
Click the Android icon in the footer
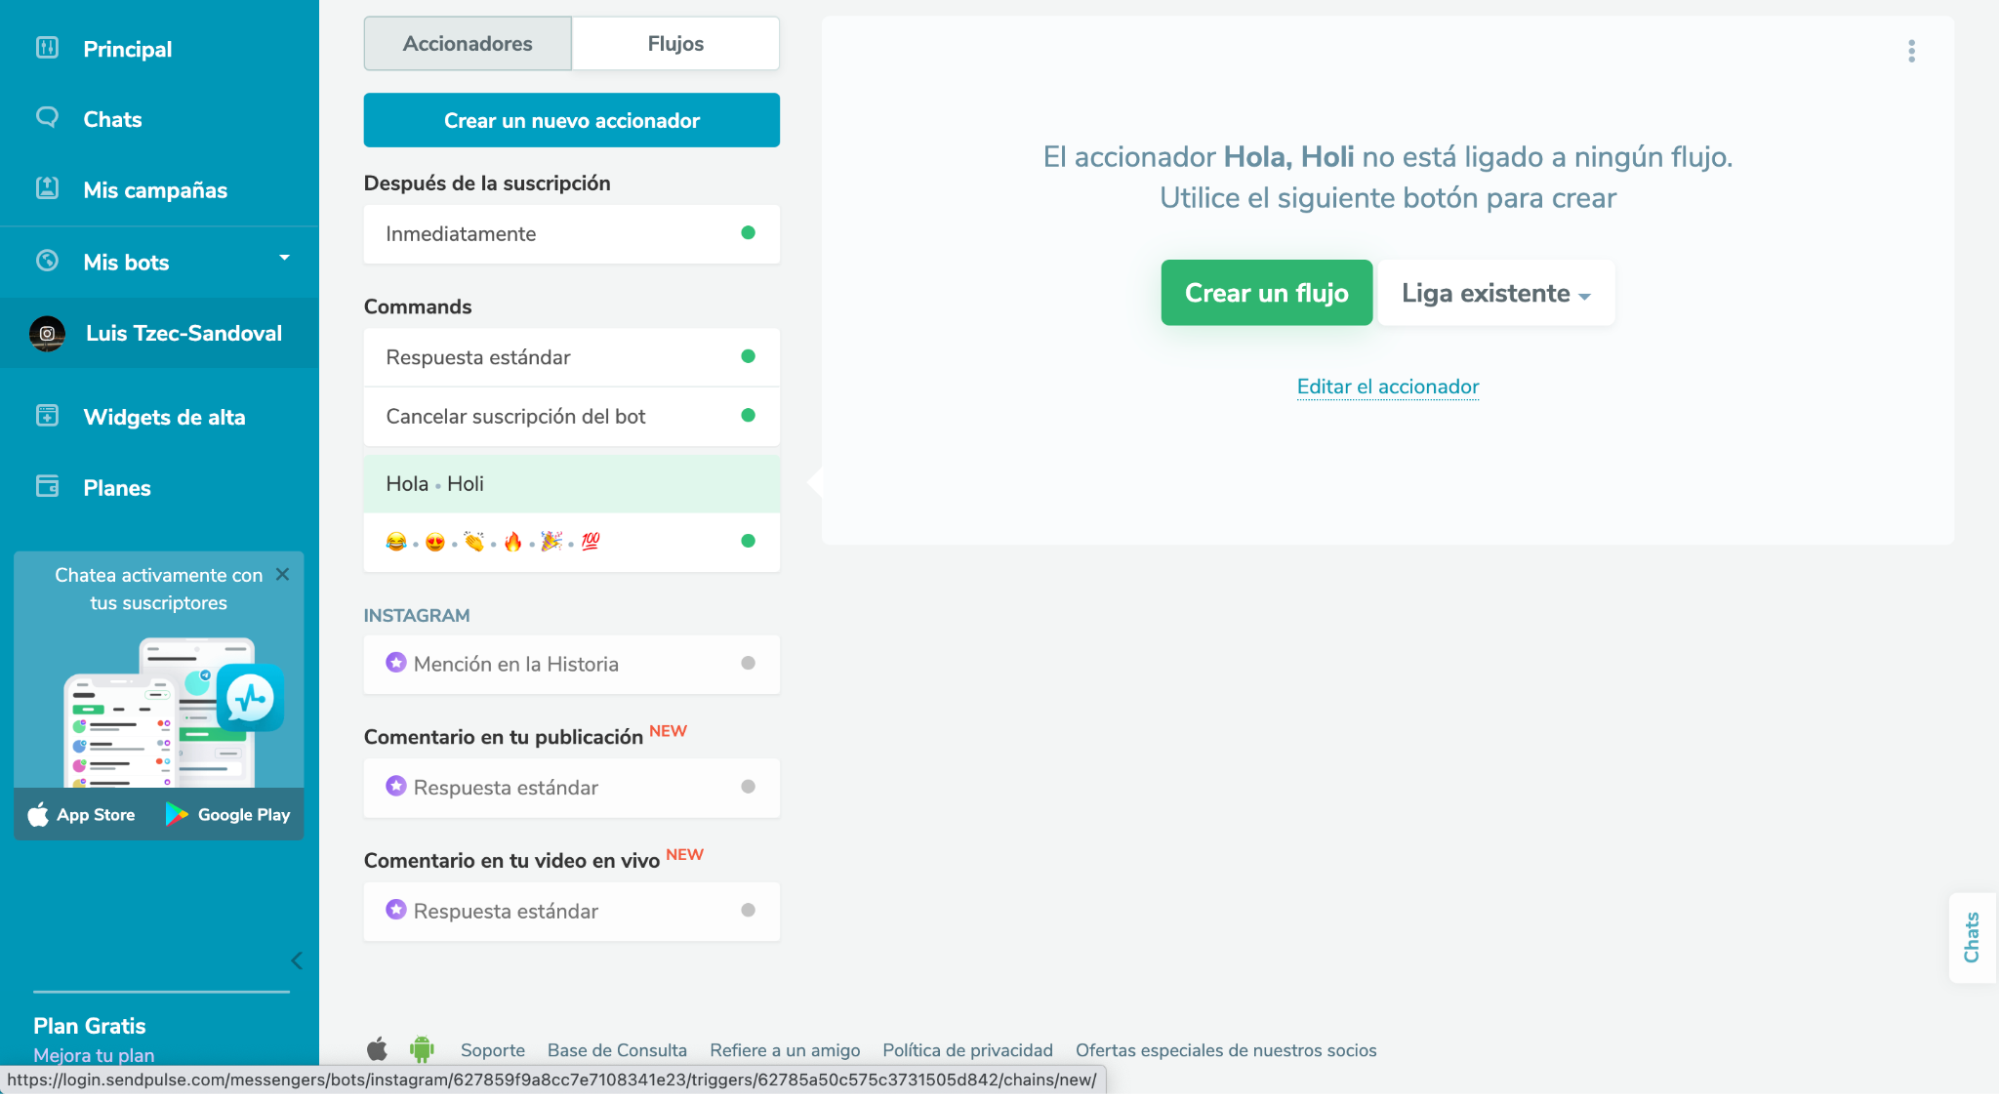[422, 1049]
